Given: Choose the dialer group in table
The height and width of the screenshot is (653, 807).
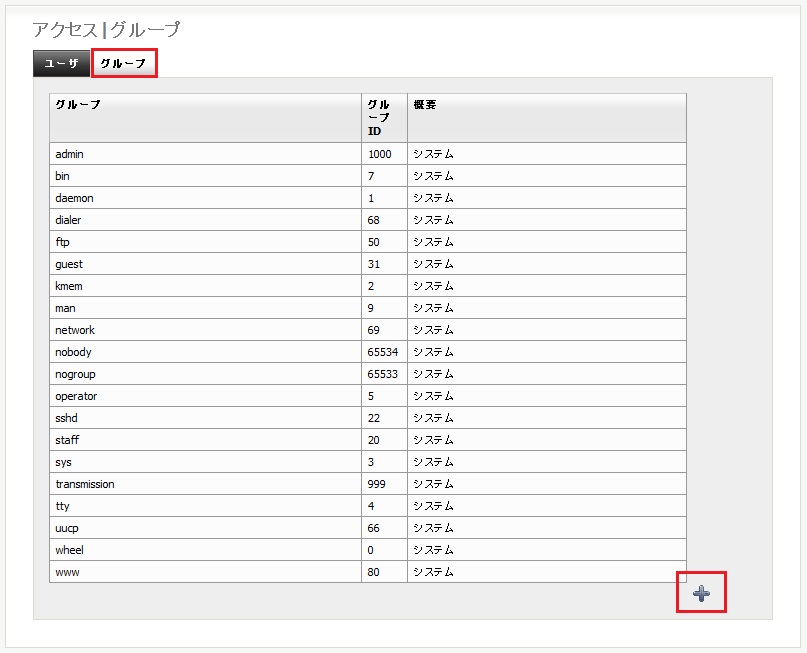Looking at the screenshot, I should pyautogui.click(x=367, y=220).
